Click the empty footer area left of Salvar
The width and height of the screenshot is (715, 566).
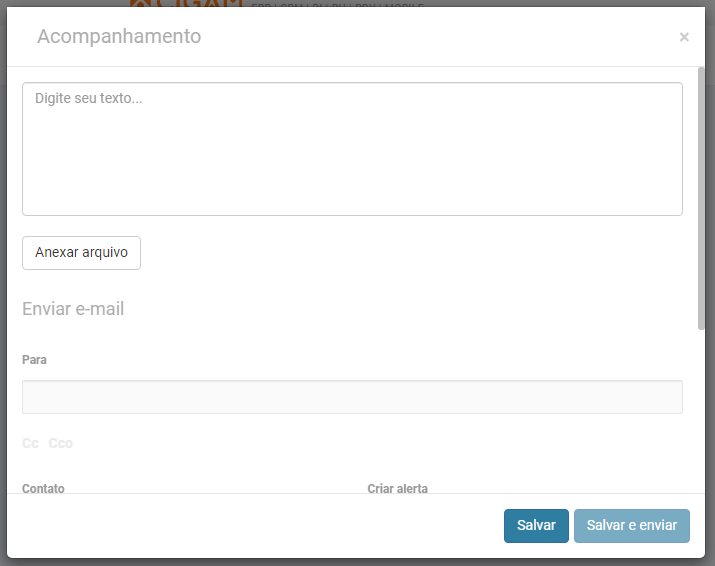(x=250, y=526)
